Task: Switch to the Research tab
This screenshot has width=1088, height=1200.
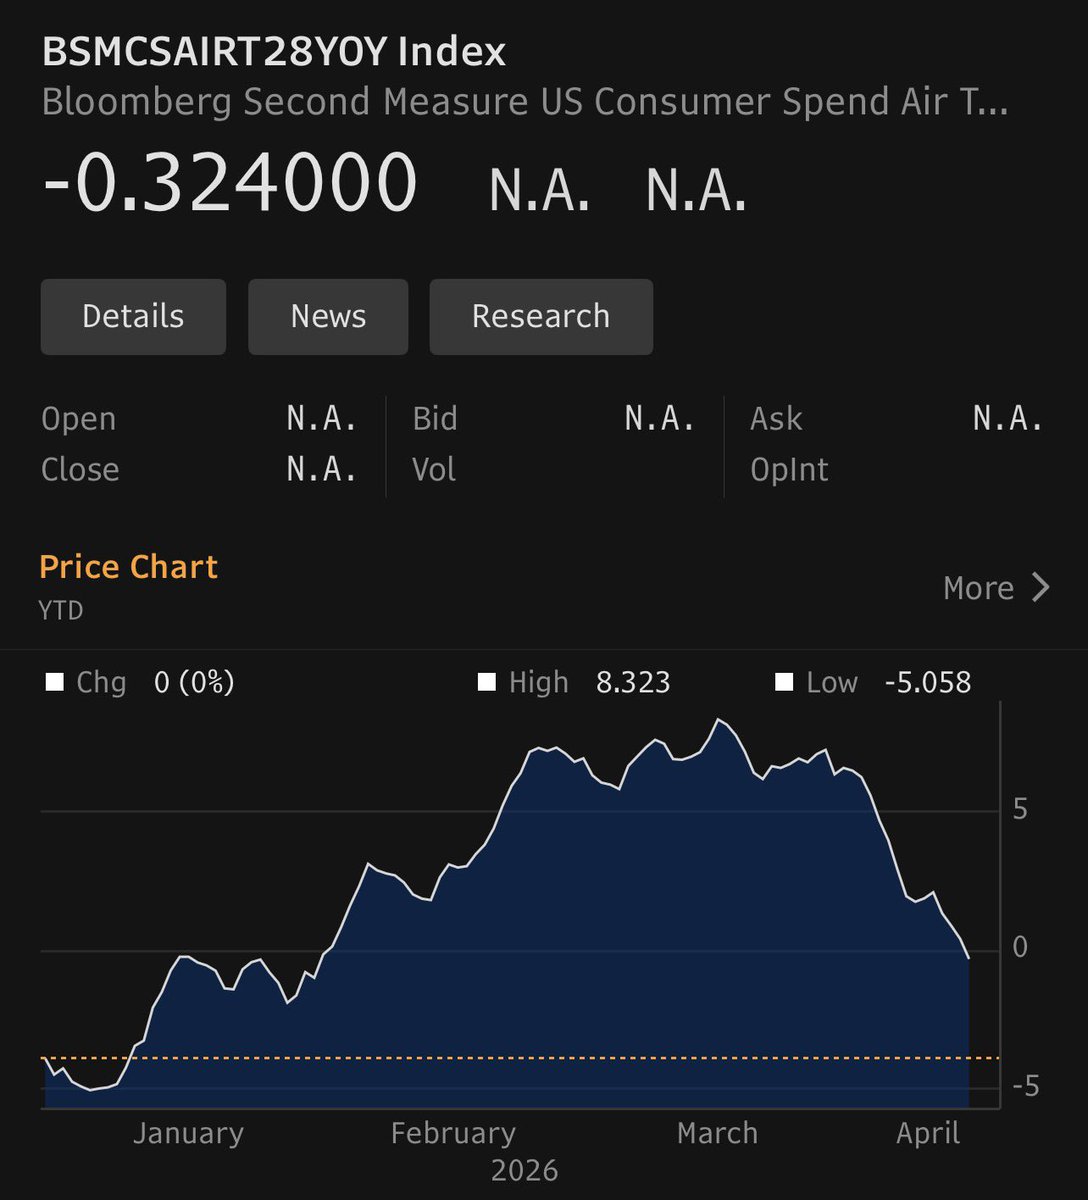Action: tap(540, 316)
